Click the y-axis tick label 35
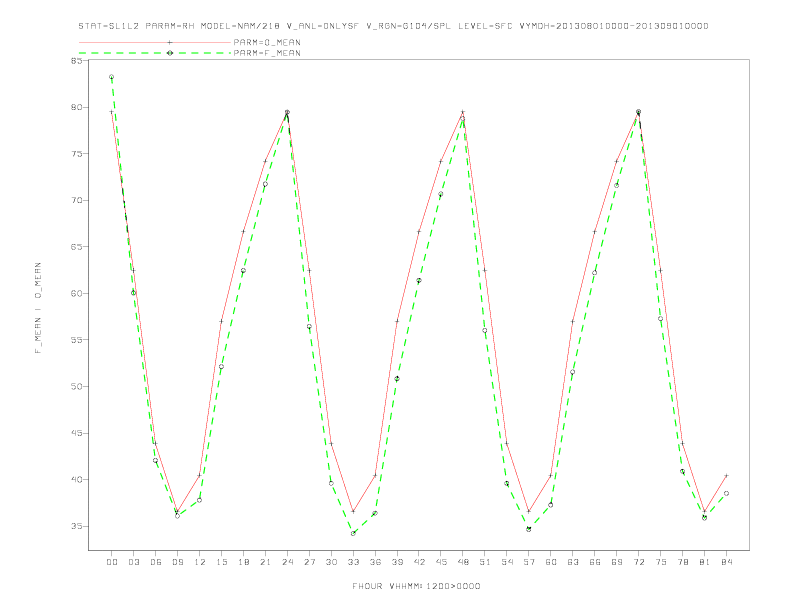Screen dimensions: 792x612 (x=77, y=526)
